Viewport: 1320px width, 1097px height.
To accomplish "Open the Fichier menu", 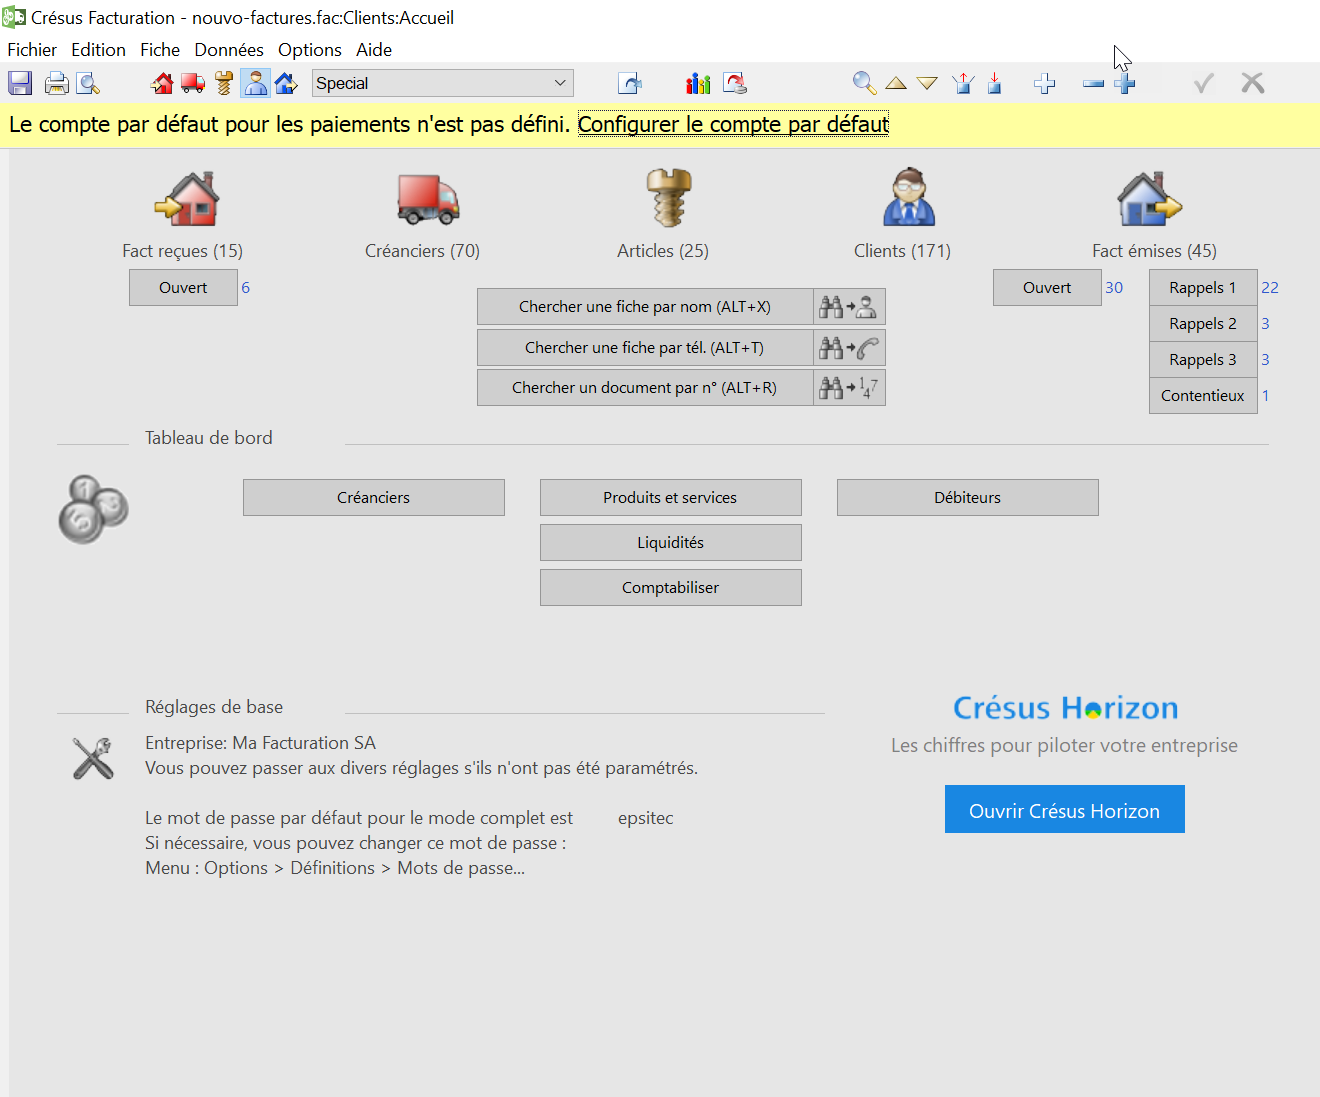I will (x=32, y=49).
